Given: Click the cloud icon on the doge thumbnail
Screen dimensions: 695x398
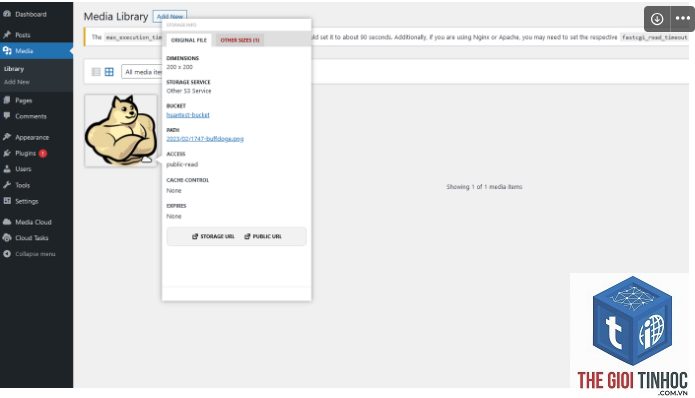Looking at the screenshot, I should [147, 159].
